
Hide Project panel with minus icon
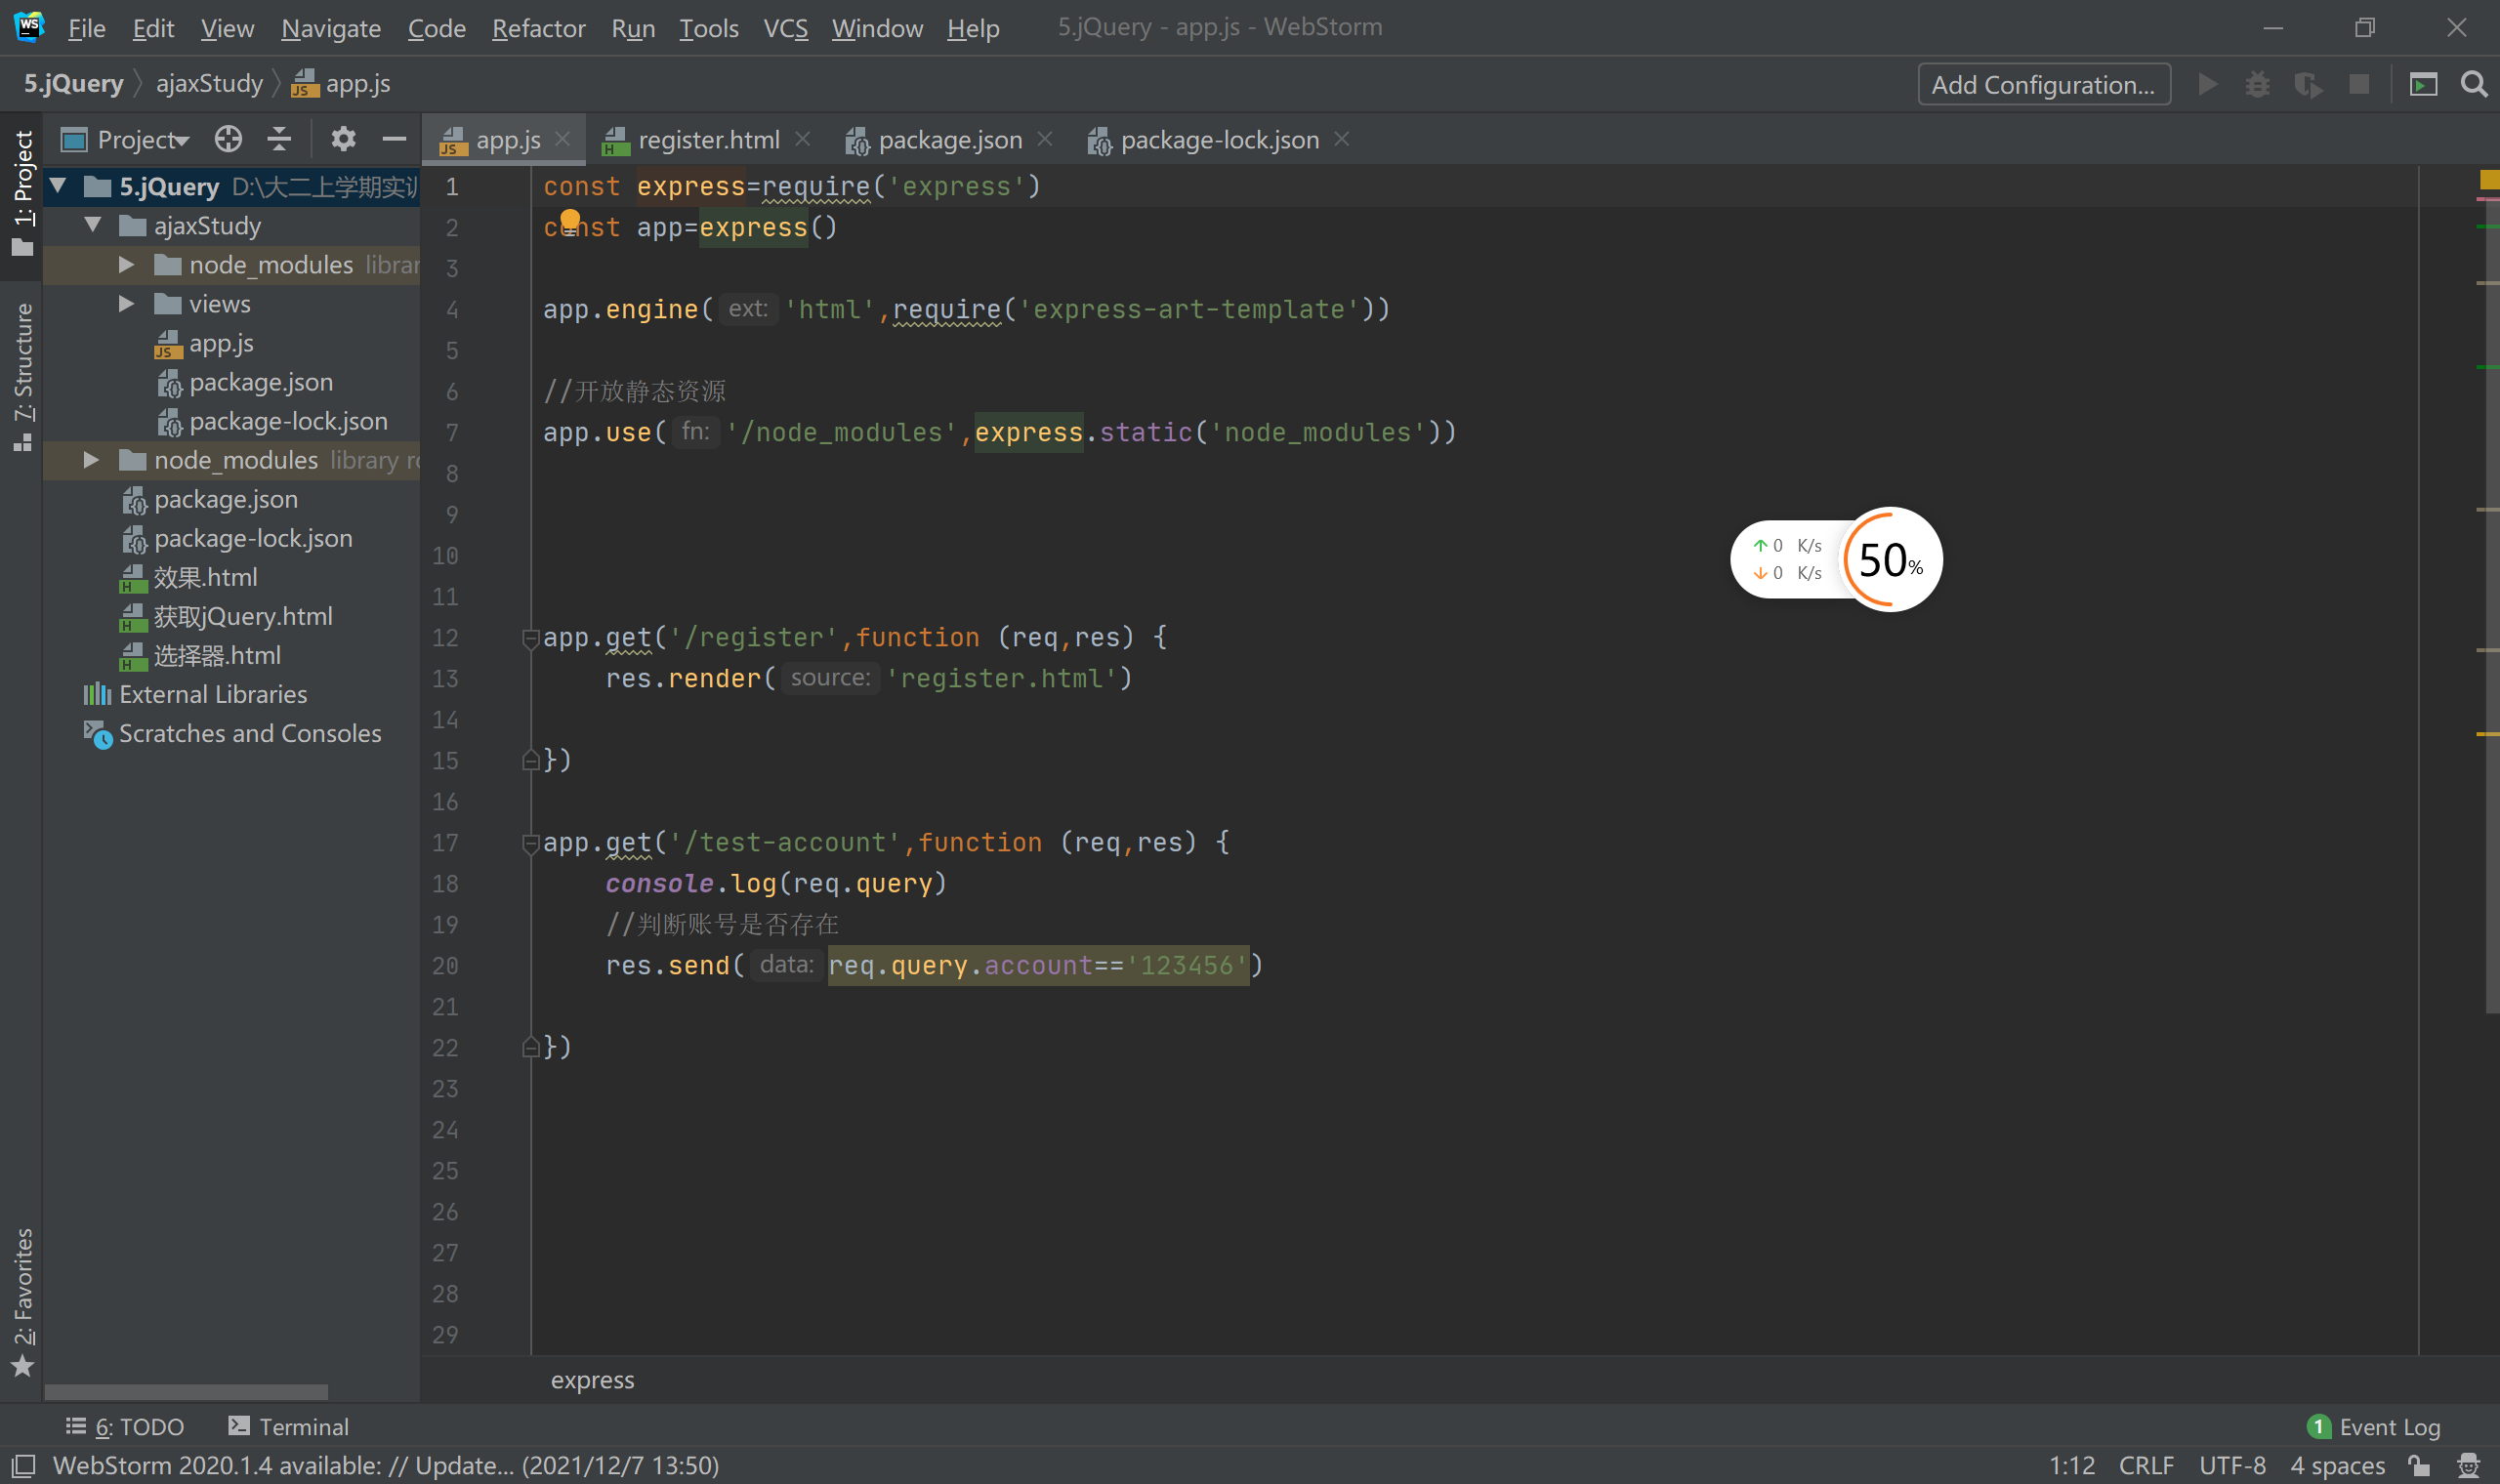[395, 139]
